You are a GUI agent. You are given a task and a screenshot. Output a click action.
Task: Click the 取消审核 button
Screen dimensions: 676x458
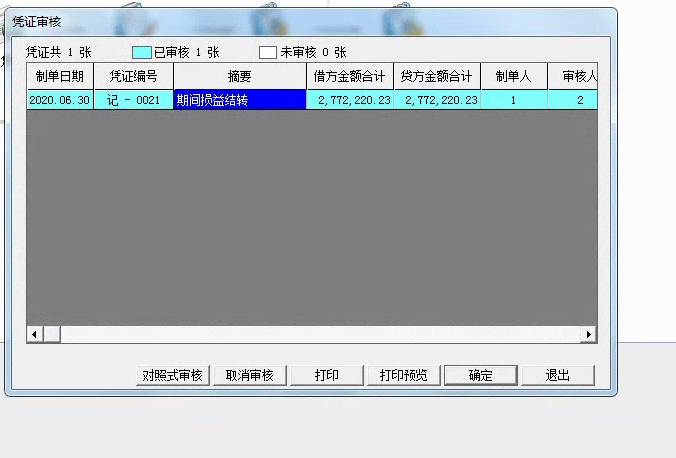tap(250, 375)
